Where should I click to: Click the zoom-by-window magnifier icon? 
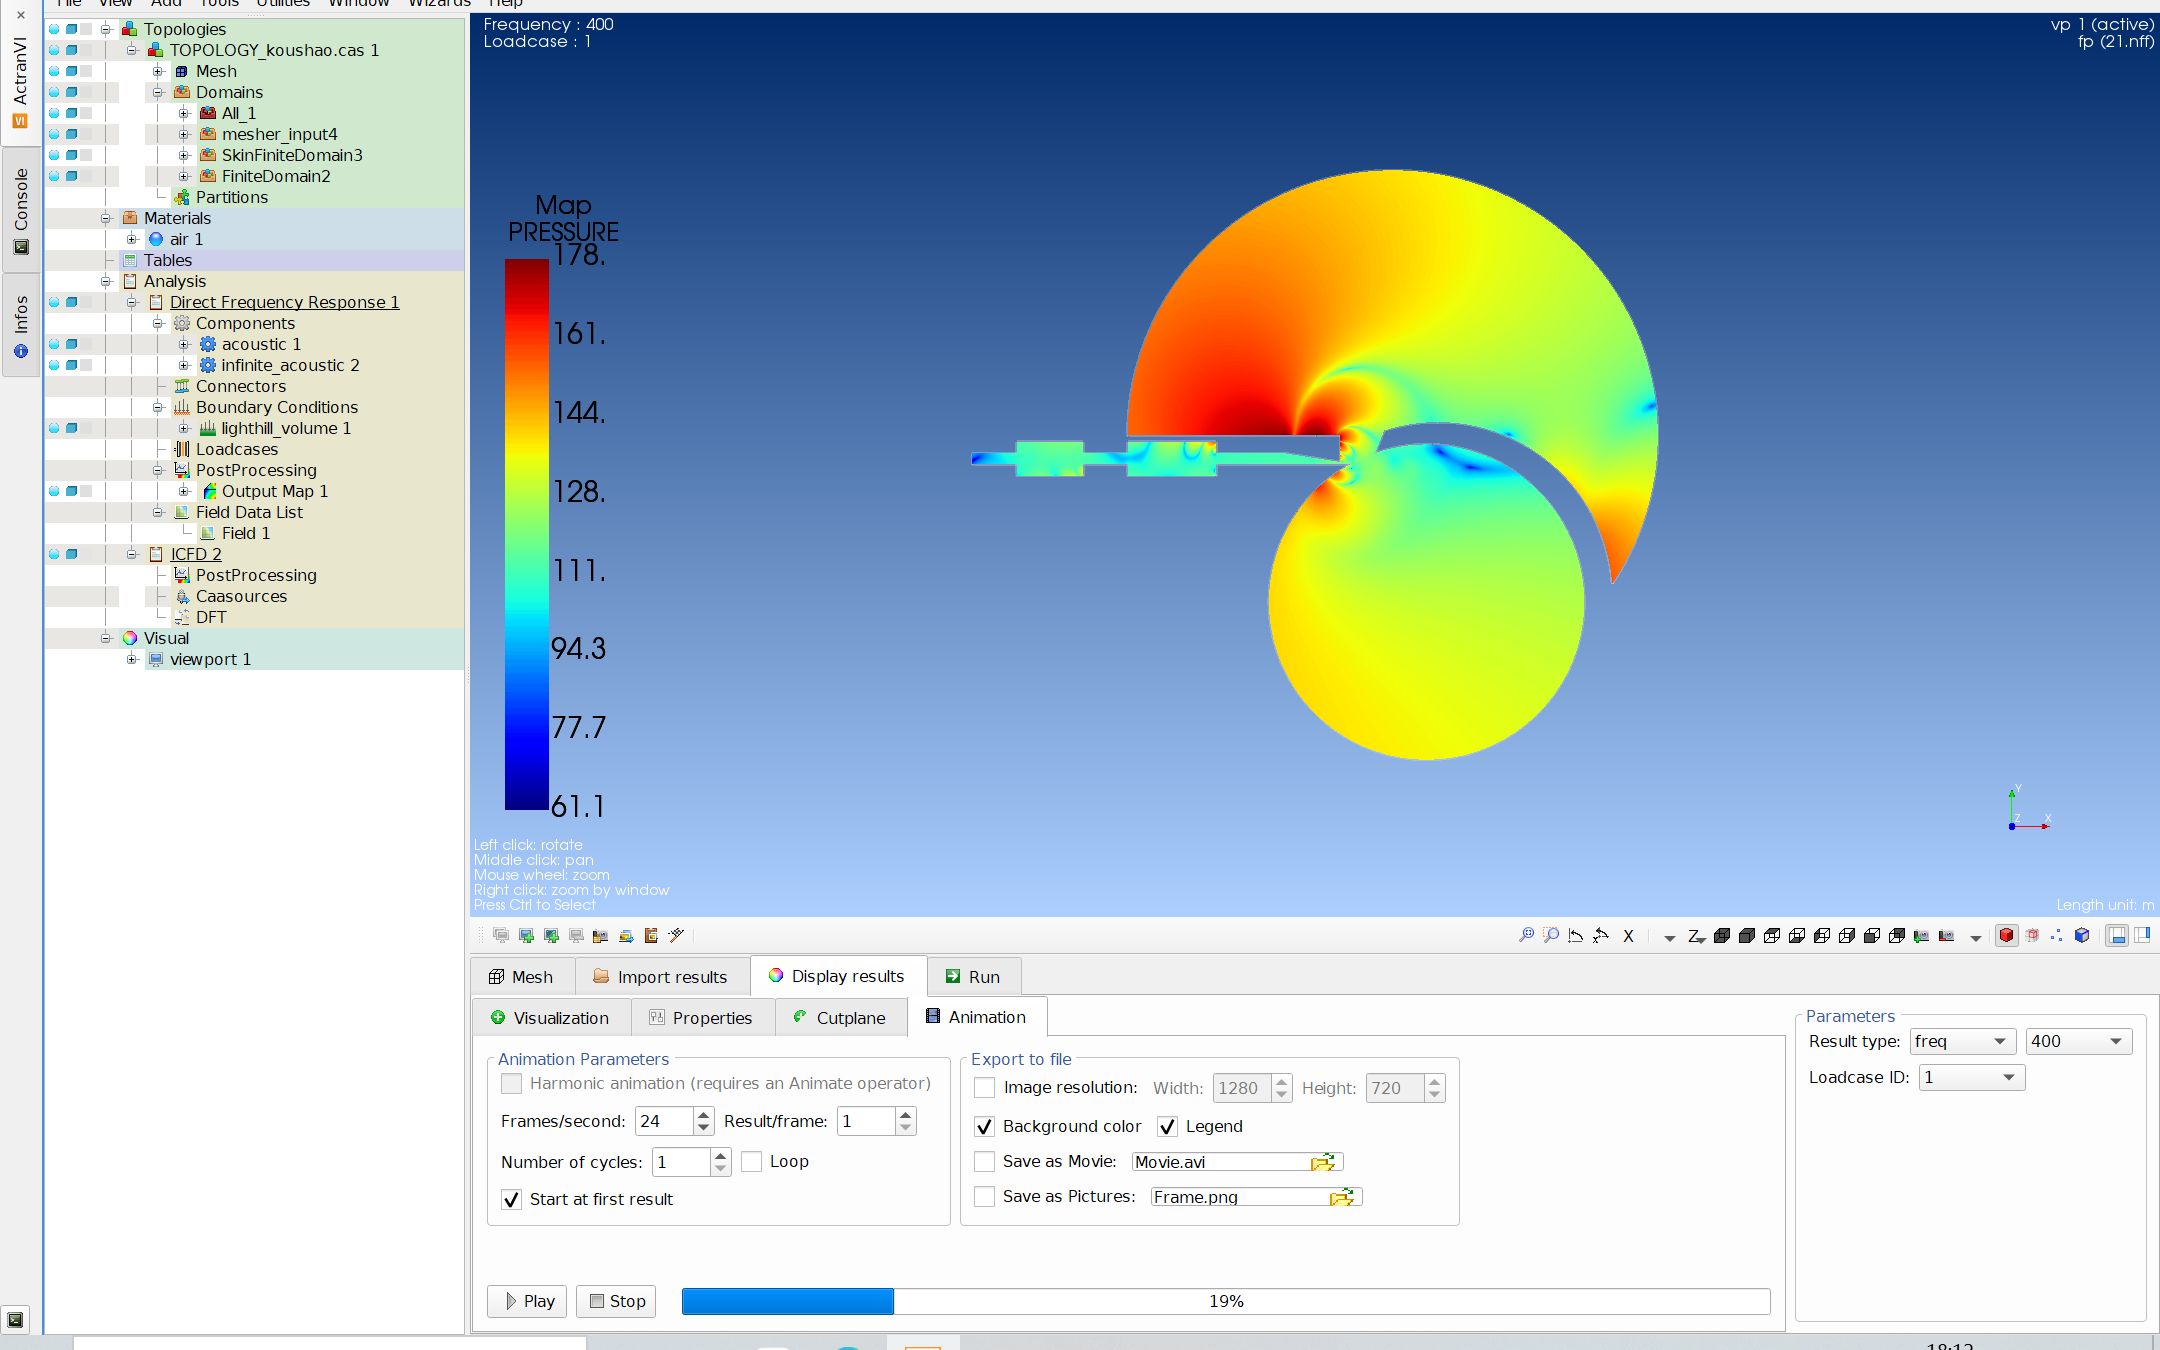pyautogui.click(x=1551, y=936)
